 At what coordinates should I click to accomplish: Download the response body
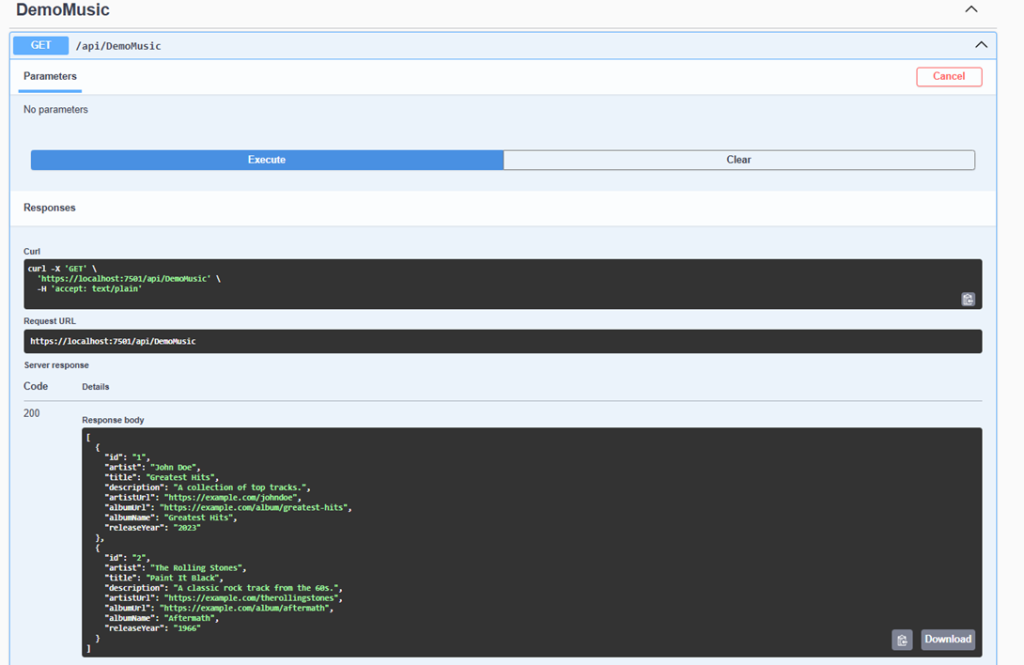click(947, 640)
